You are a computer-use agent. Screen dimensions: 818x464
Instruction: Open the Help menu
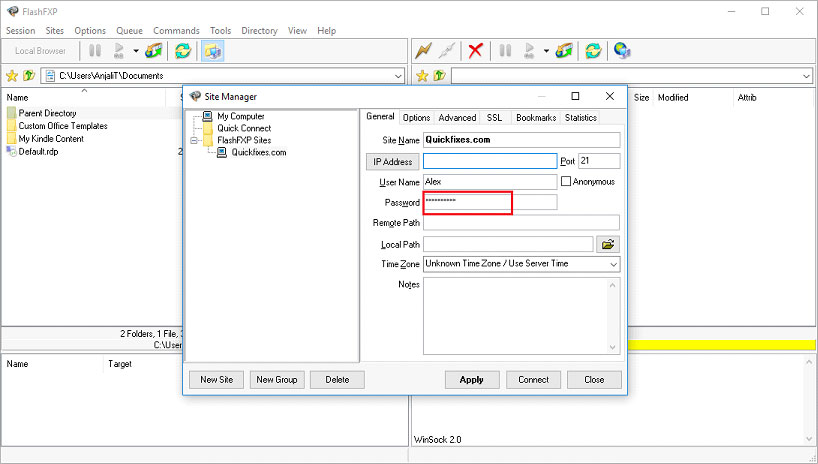327,31
